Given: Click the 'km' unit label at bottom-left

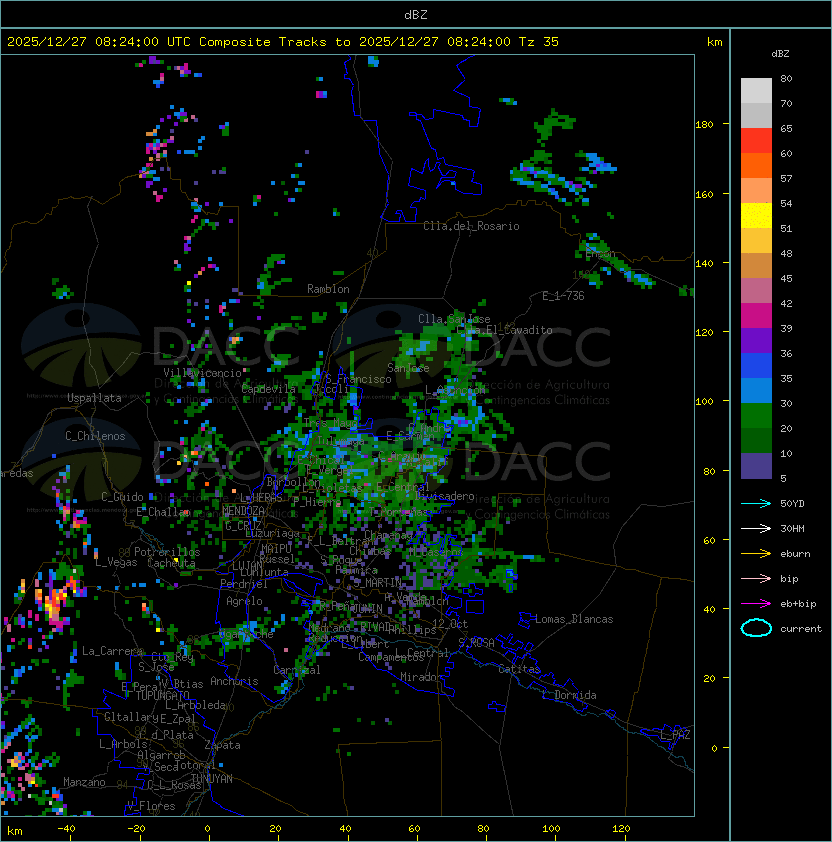Looking at the screenshot, I should point(15,831).
